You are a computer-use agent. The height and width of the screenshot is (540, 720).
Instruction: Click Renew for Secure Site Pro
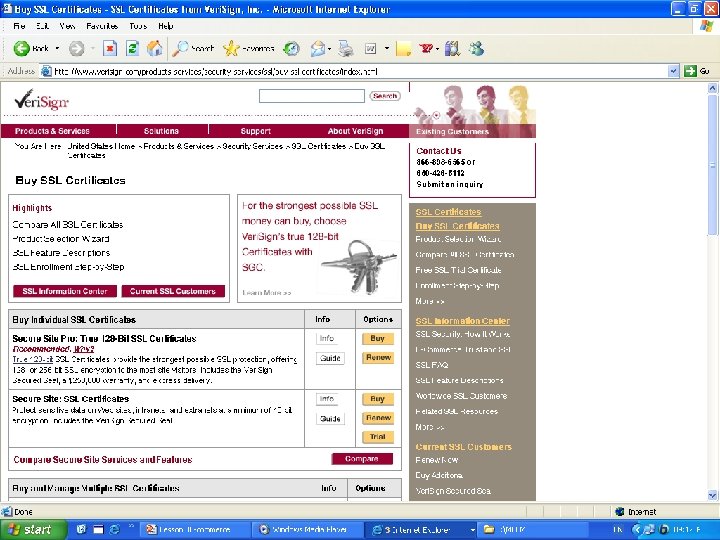pos(378,357)
